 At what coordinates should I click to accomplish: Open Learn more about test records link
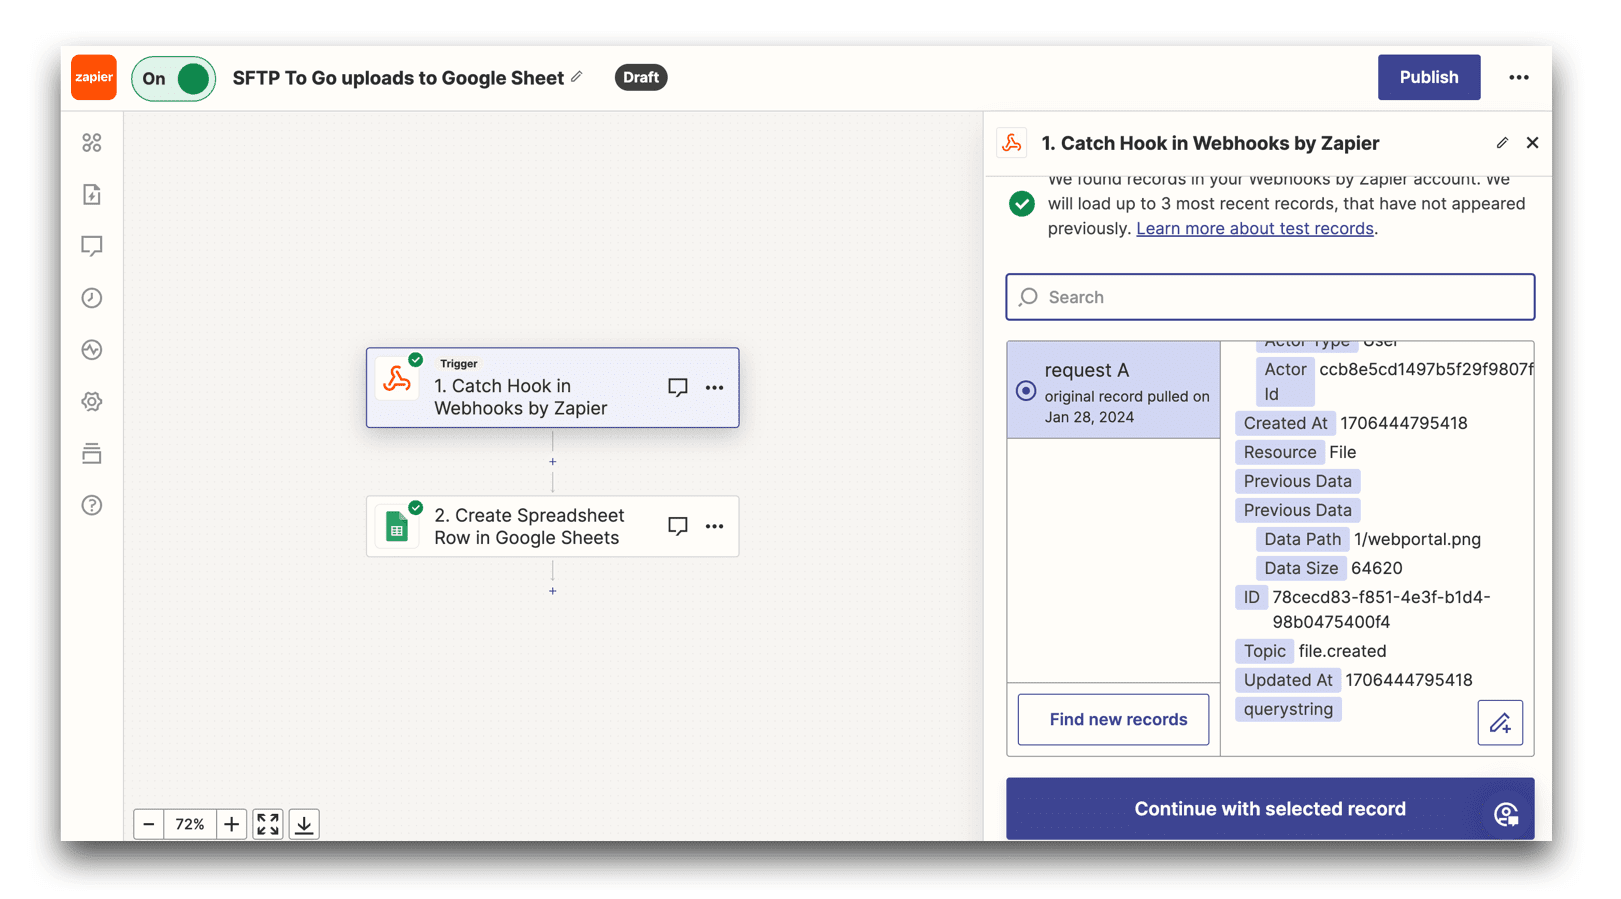pos(1254,228)
